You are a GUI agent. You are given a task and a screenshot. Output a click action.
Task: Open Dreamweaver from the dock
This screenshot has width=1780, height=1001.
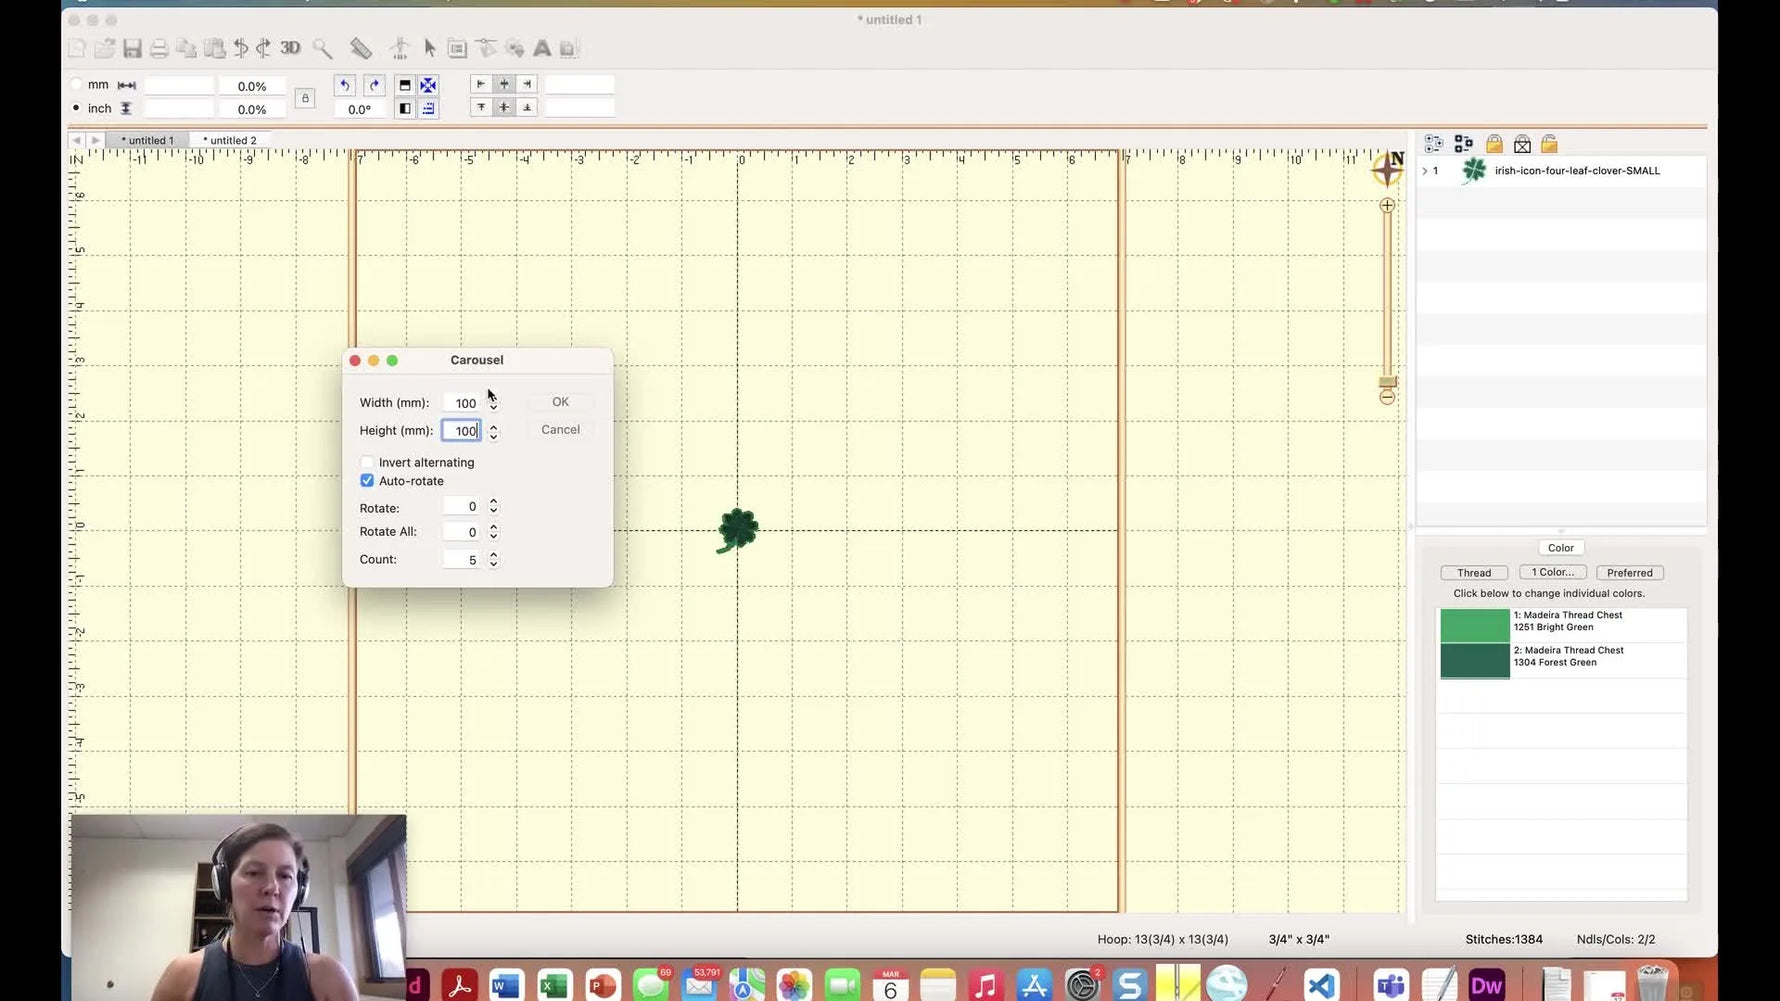[x=1487, y=985]
